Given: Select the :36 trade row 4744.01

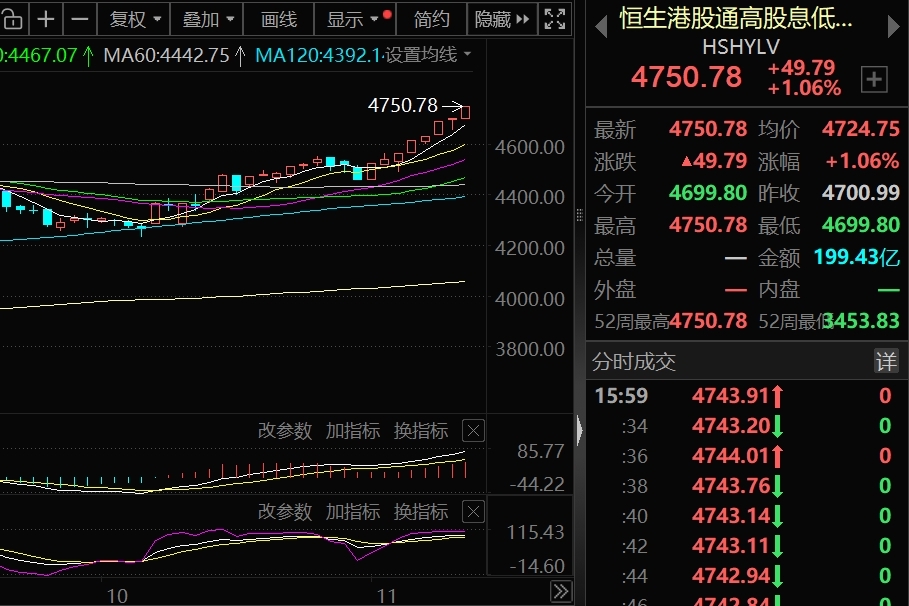Looking at the screenshot, I should (747, 456).
